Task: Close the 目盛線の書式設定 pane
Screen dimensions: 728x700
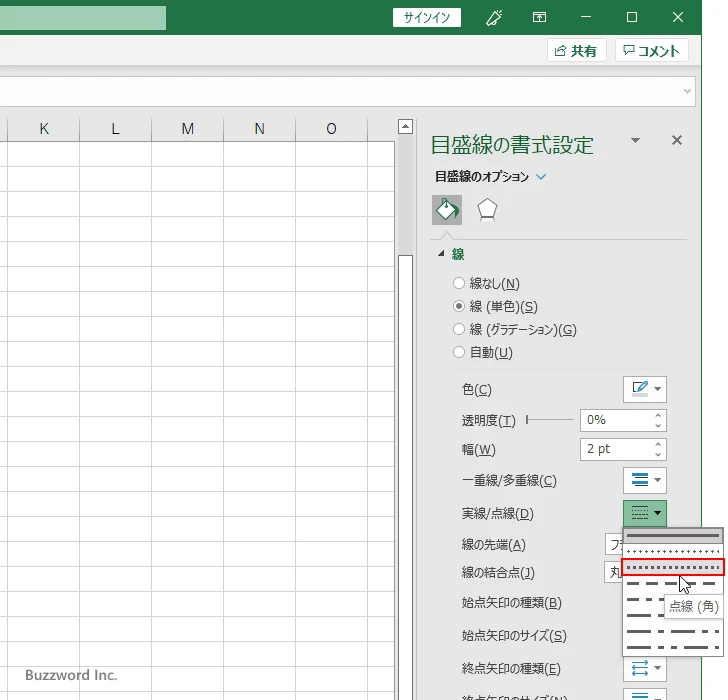Action: coord(677,140)
